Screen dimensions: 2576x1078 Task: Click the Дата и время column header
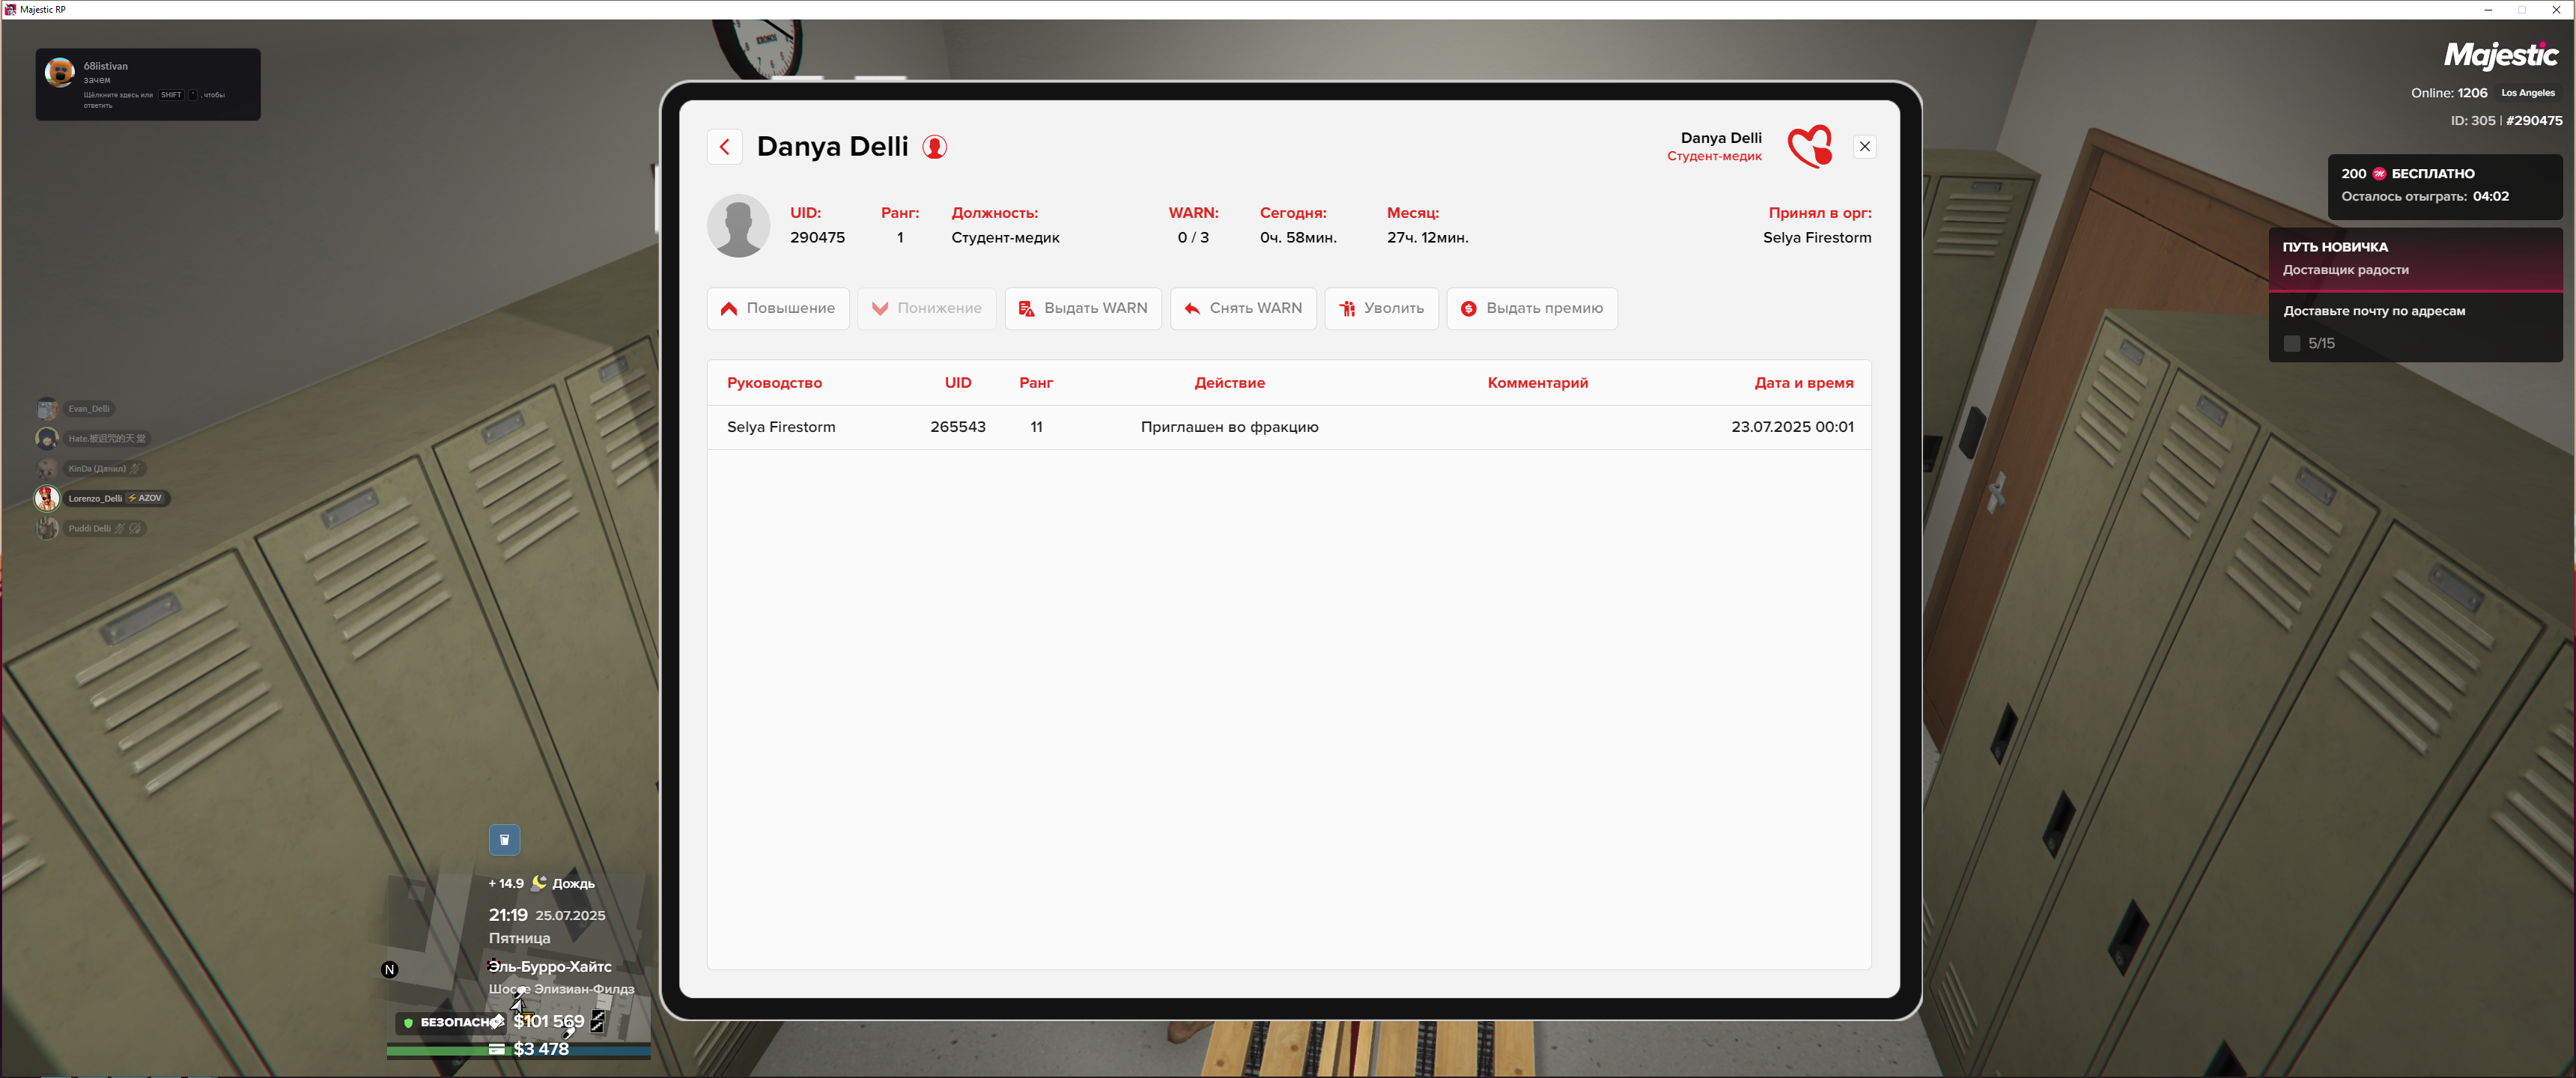(1803, 383)
